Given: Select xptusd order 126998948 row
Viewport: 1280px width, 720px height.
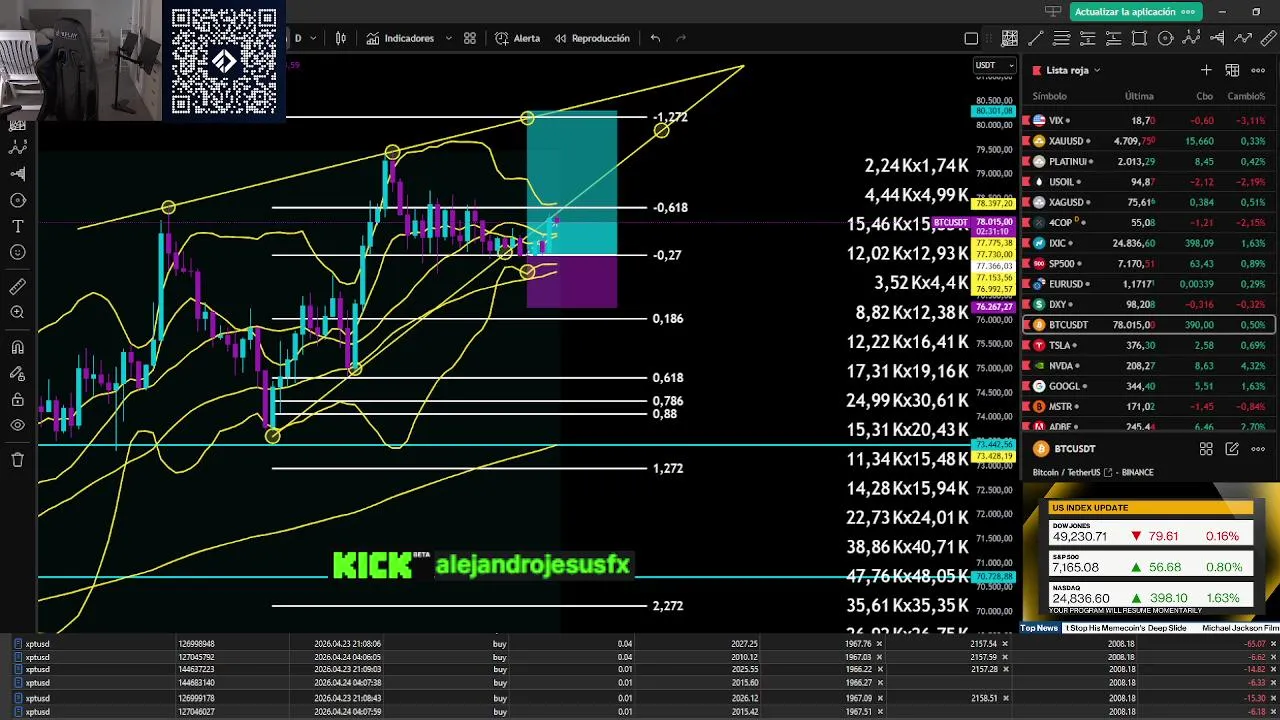Looking at the screenshot, I should click(x=640, y=644).
